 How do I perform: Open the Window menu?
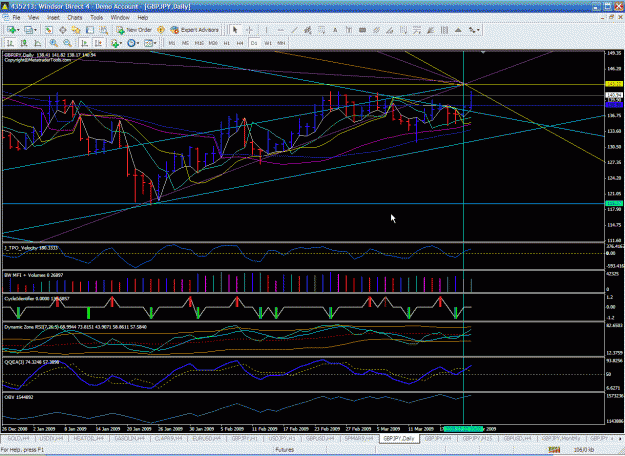pyautogui.click(x=120, y=18)
